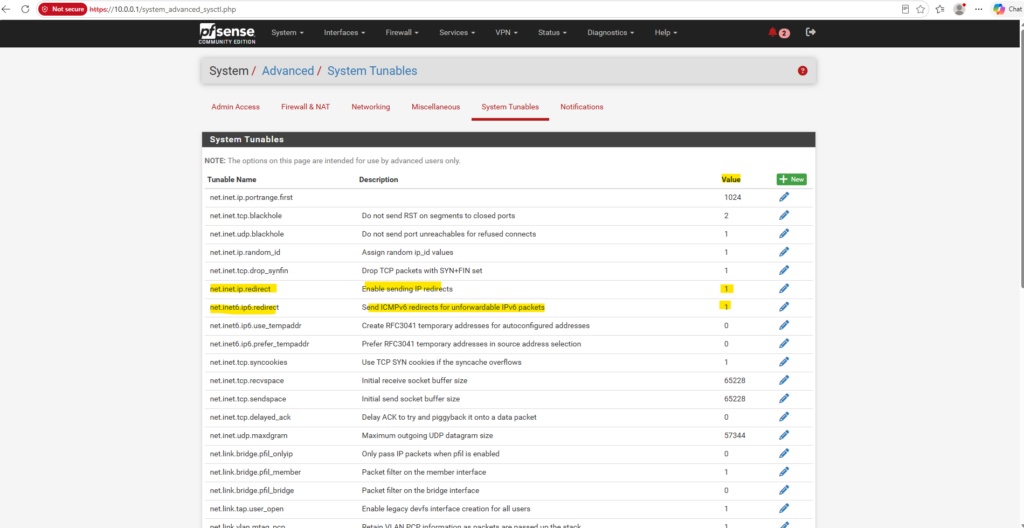The image size is (1024, 528).
Task: Expand the Help dropdown menu
Action: [x=665, y=33]
